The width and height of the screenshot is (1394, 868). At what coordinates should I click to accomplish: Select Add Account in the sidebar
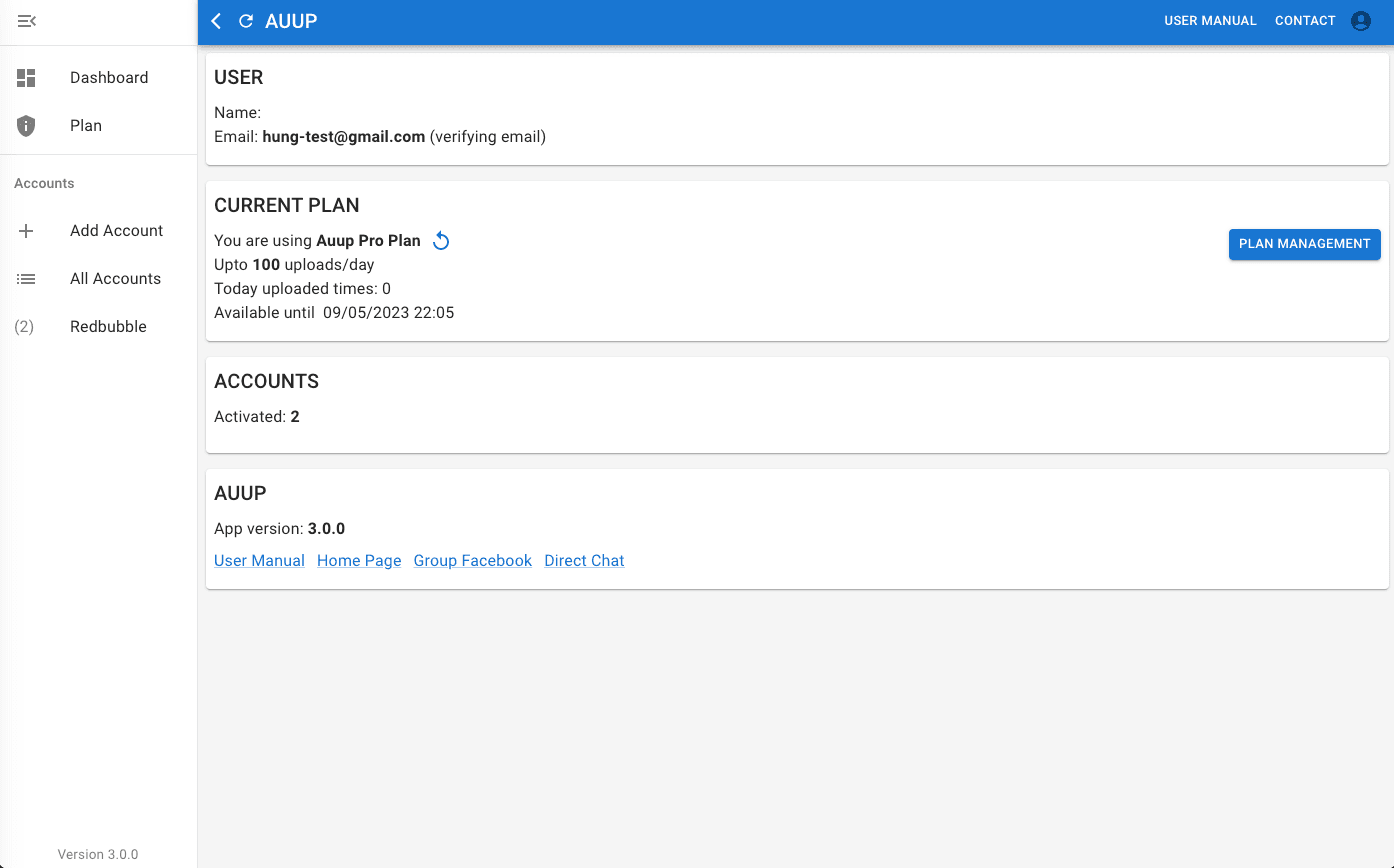pyautogui.click(x=99, y=231)
